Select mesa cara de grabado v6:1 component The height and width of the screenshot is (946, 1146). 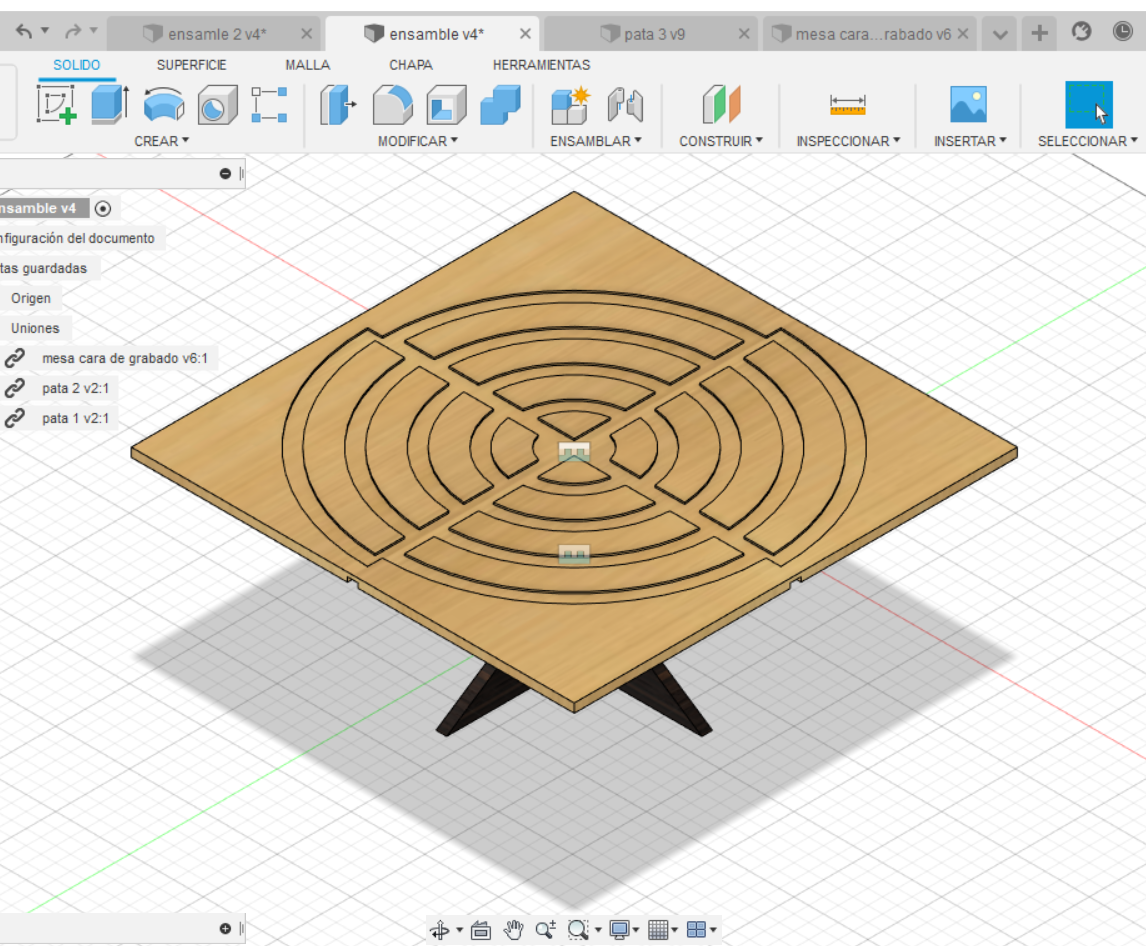125,358
